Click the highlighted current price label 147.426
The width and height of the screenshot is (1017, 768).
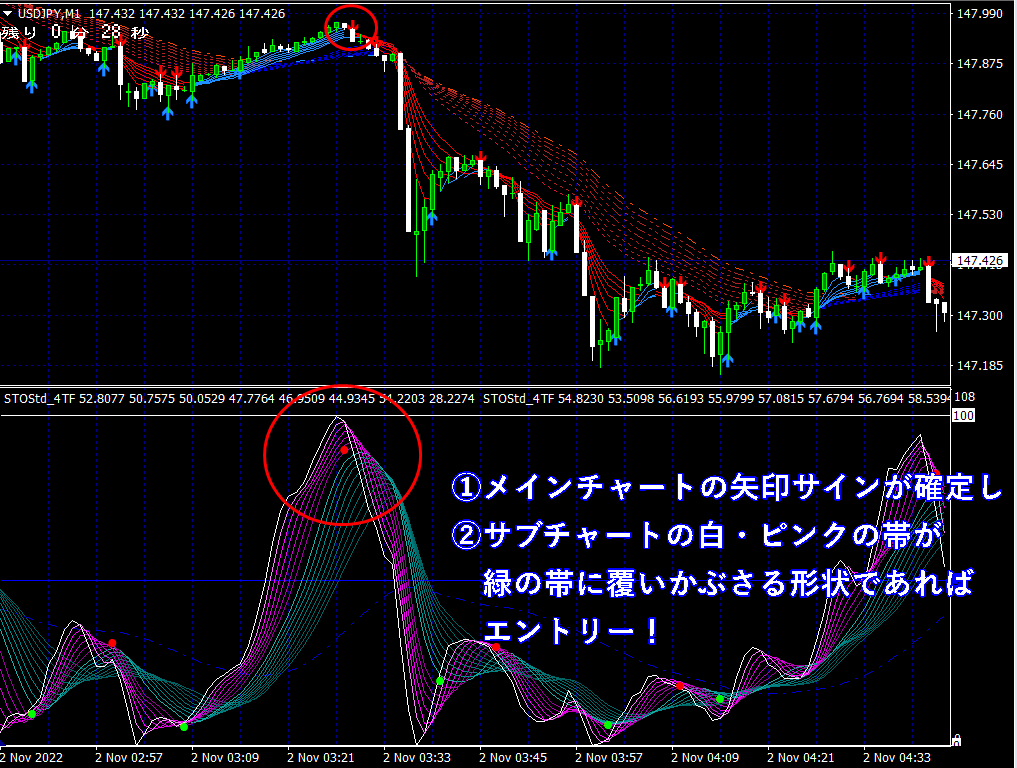click(x=980, y=261)
